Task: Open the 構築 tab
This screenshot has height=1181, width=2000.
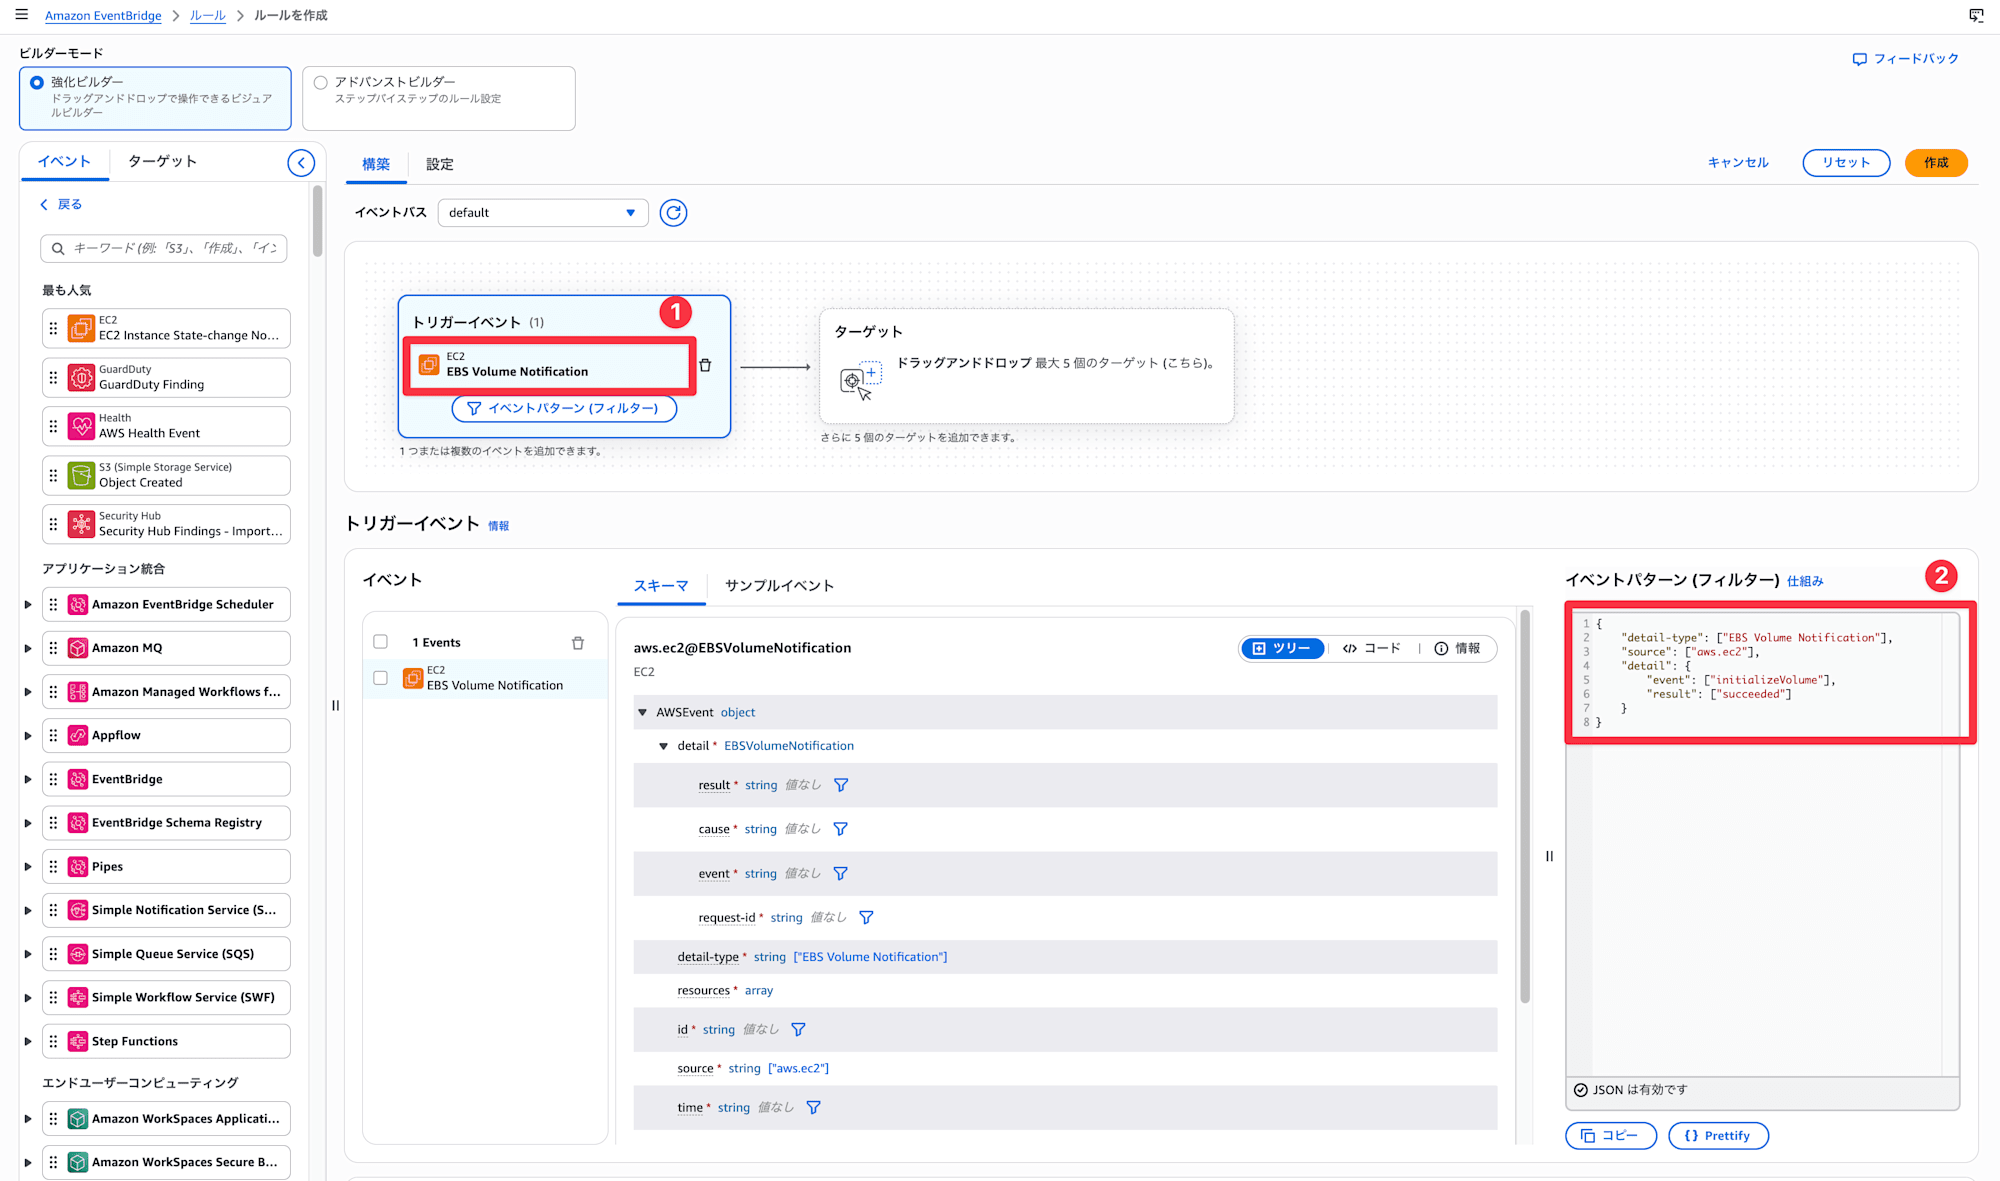Action: (376, 165)
